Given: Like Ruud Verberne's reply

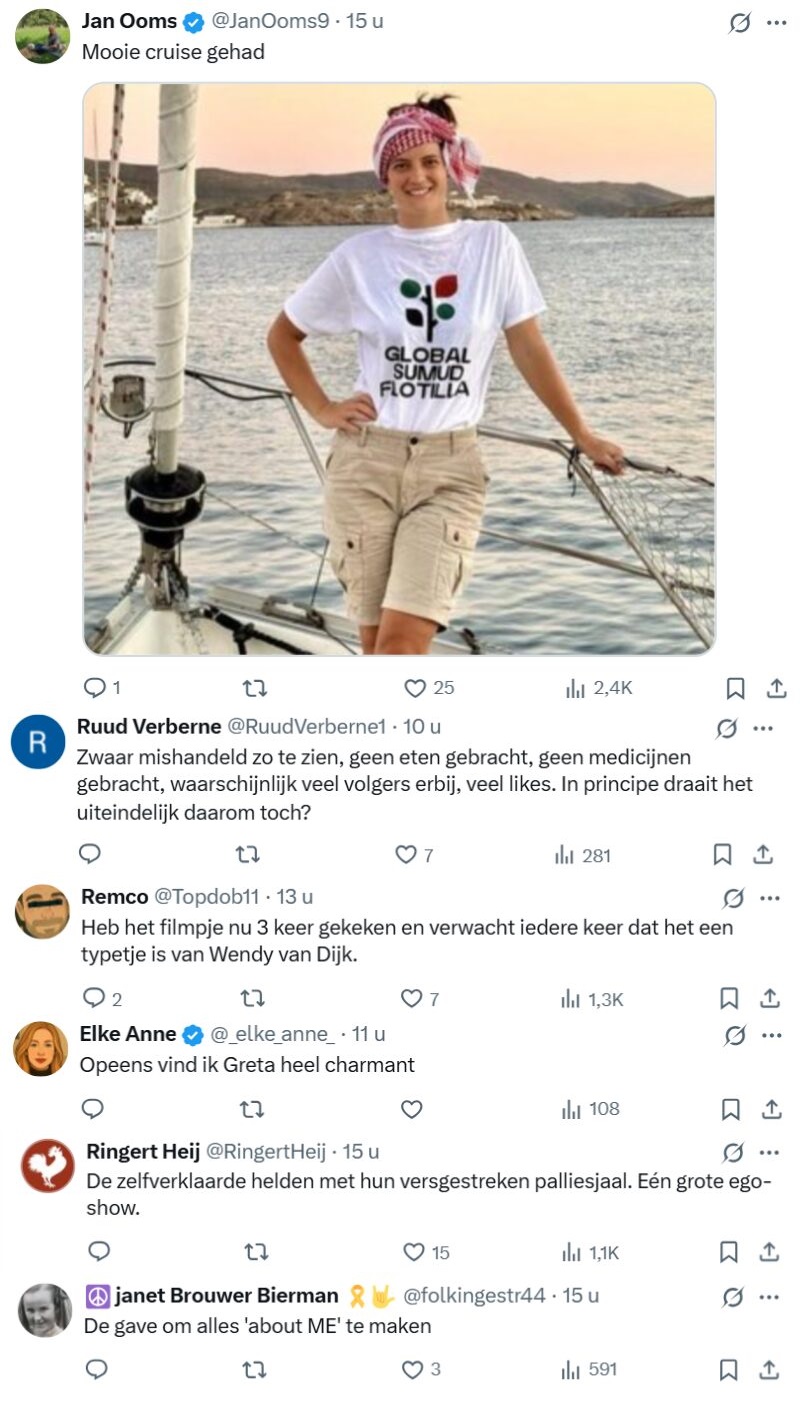Looking at the screenshot, I should click(x=405, y=855).
